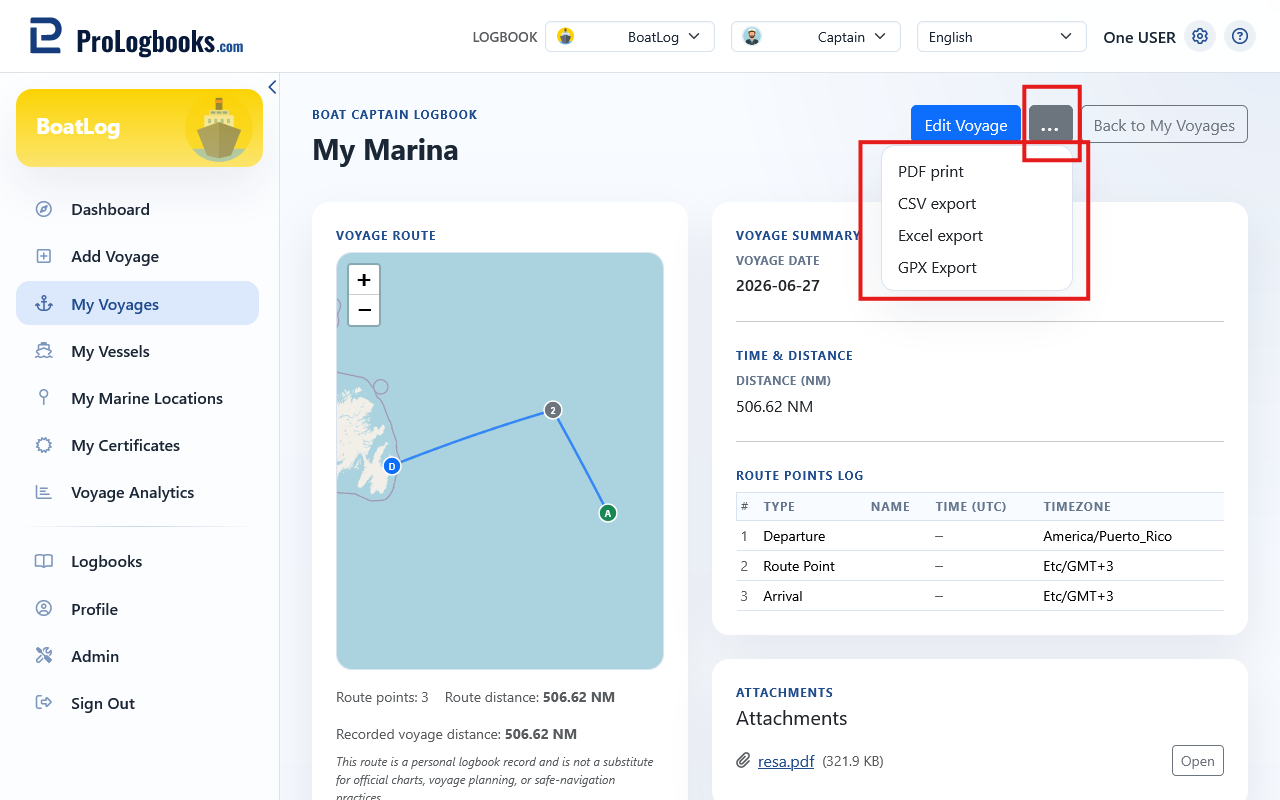Expand the BoatLog logbook dropdown
The width and height of the screenshot is (1280, 800).
coord(630,37)
